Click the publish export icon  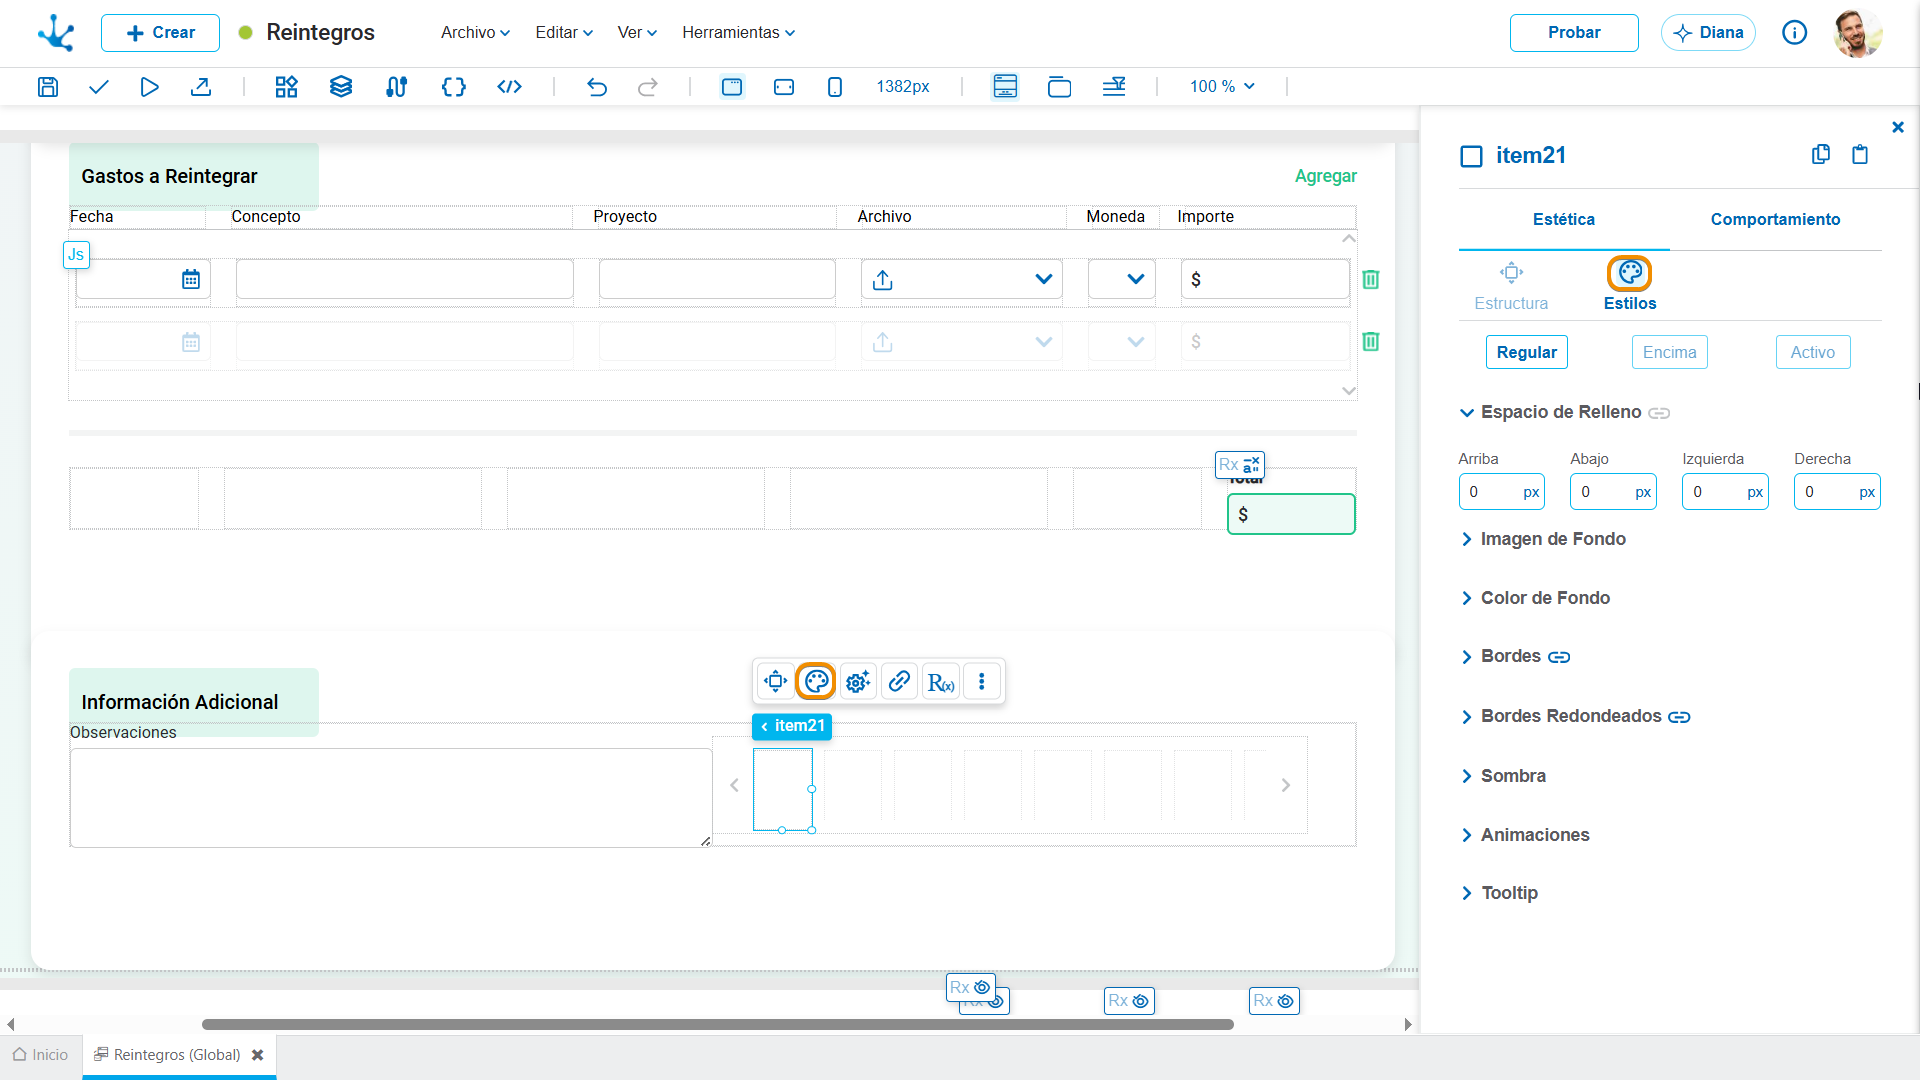coord(201,87)
